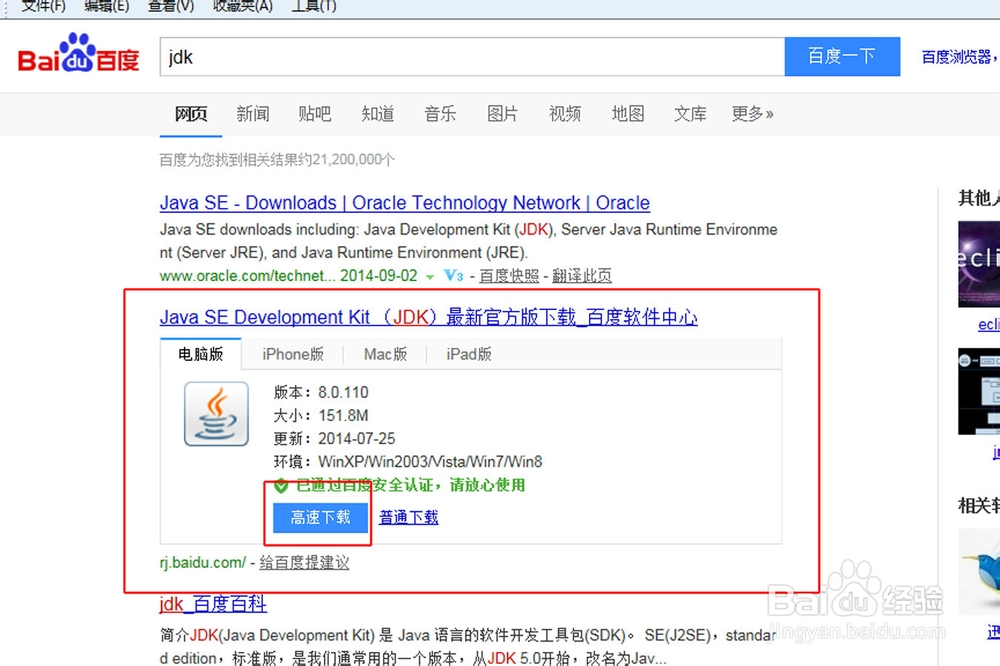Select the 电脑版 tab
The width and height of the screenshot is (1000, 666).
coord(200,354)
